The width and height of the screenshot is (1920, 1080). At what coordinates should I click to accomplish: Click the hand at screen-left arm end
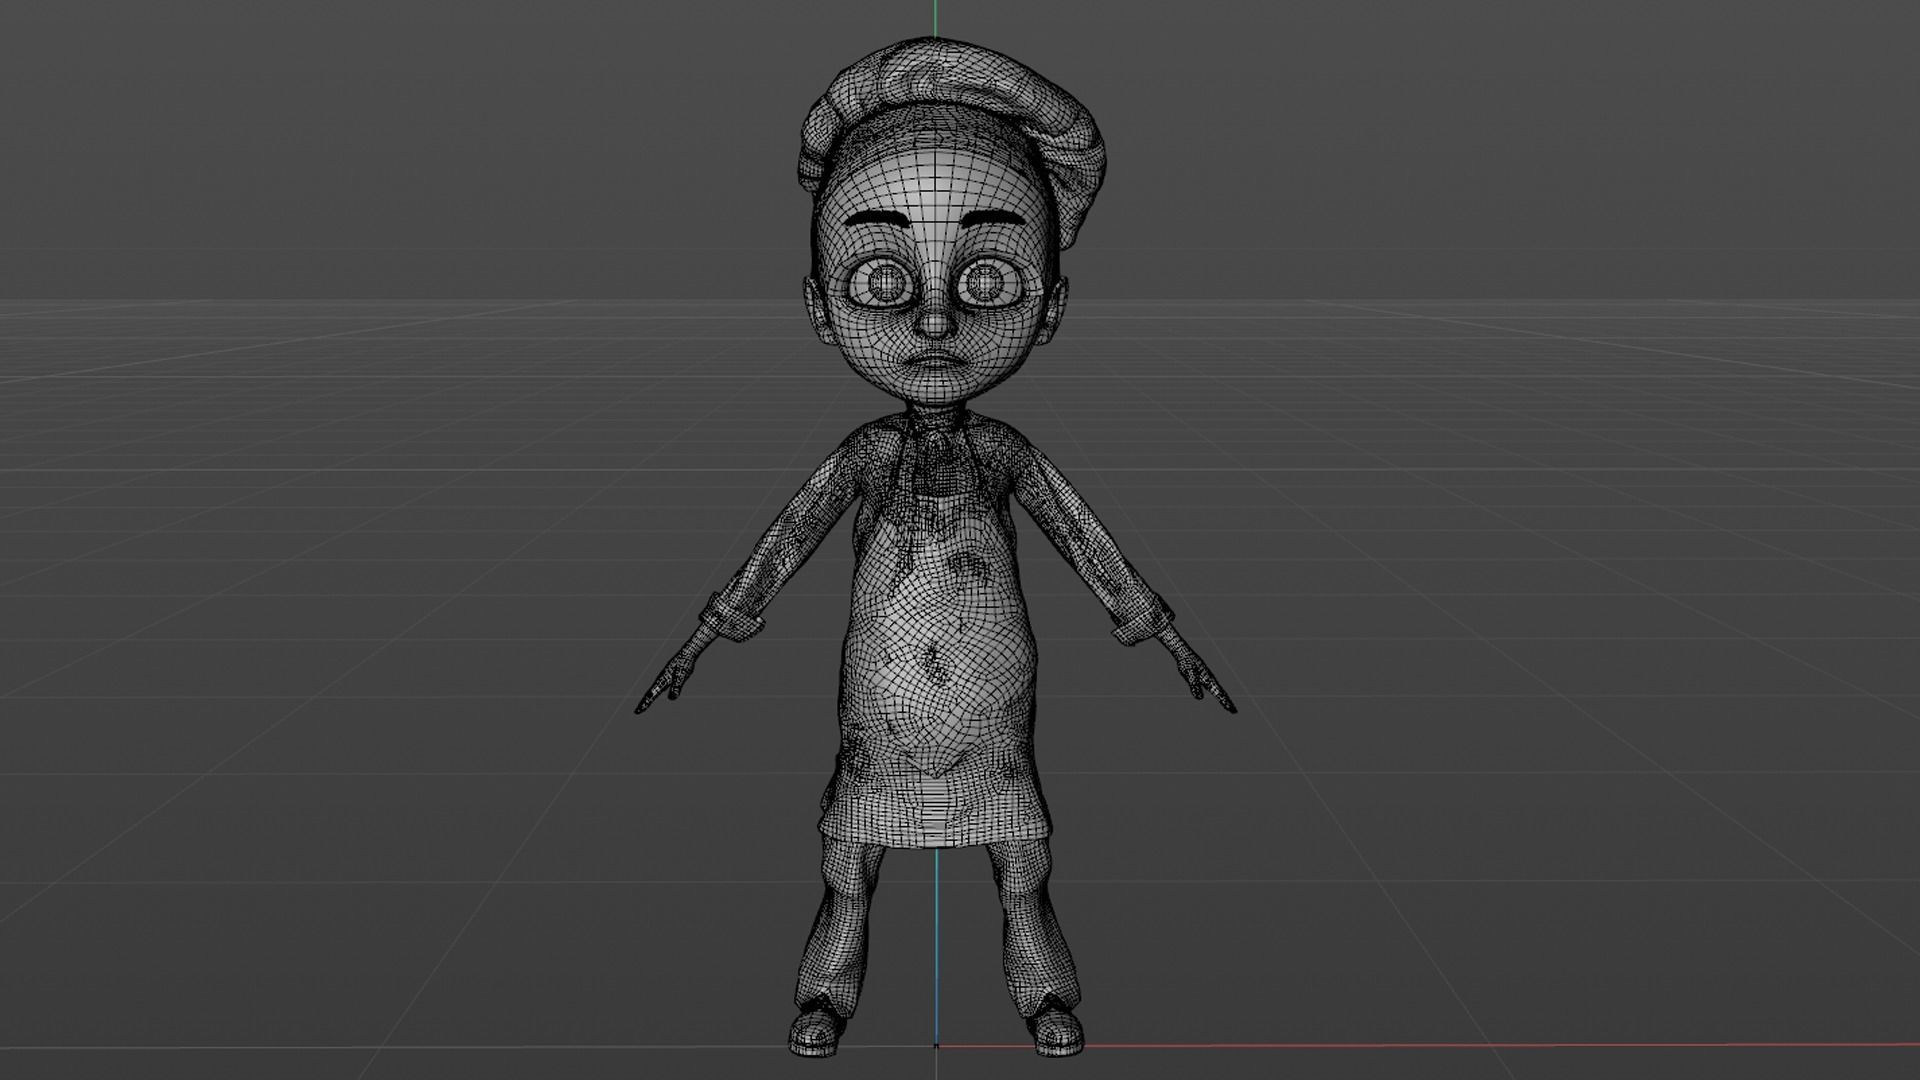[671, 679]
